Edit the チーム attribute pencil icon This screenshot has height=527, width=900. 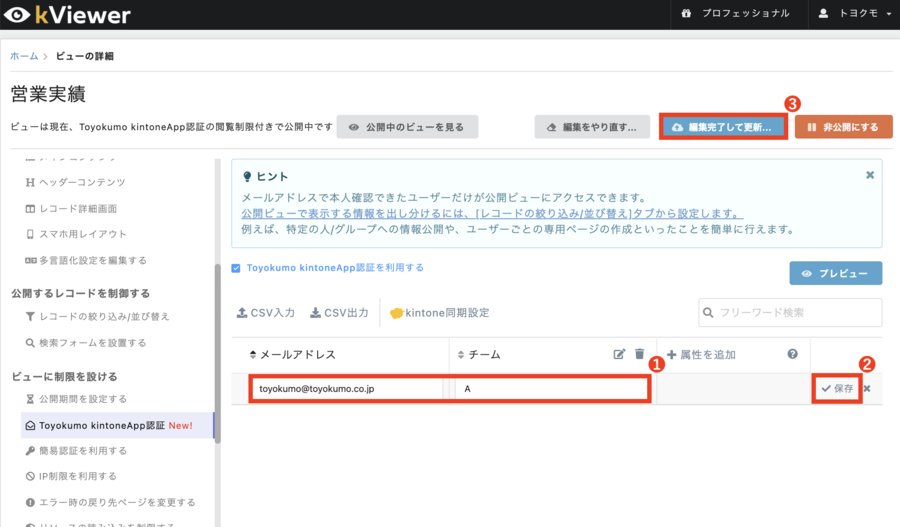pyautogui.click(x=619, y=354)
